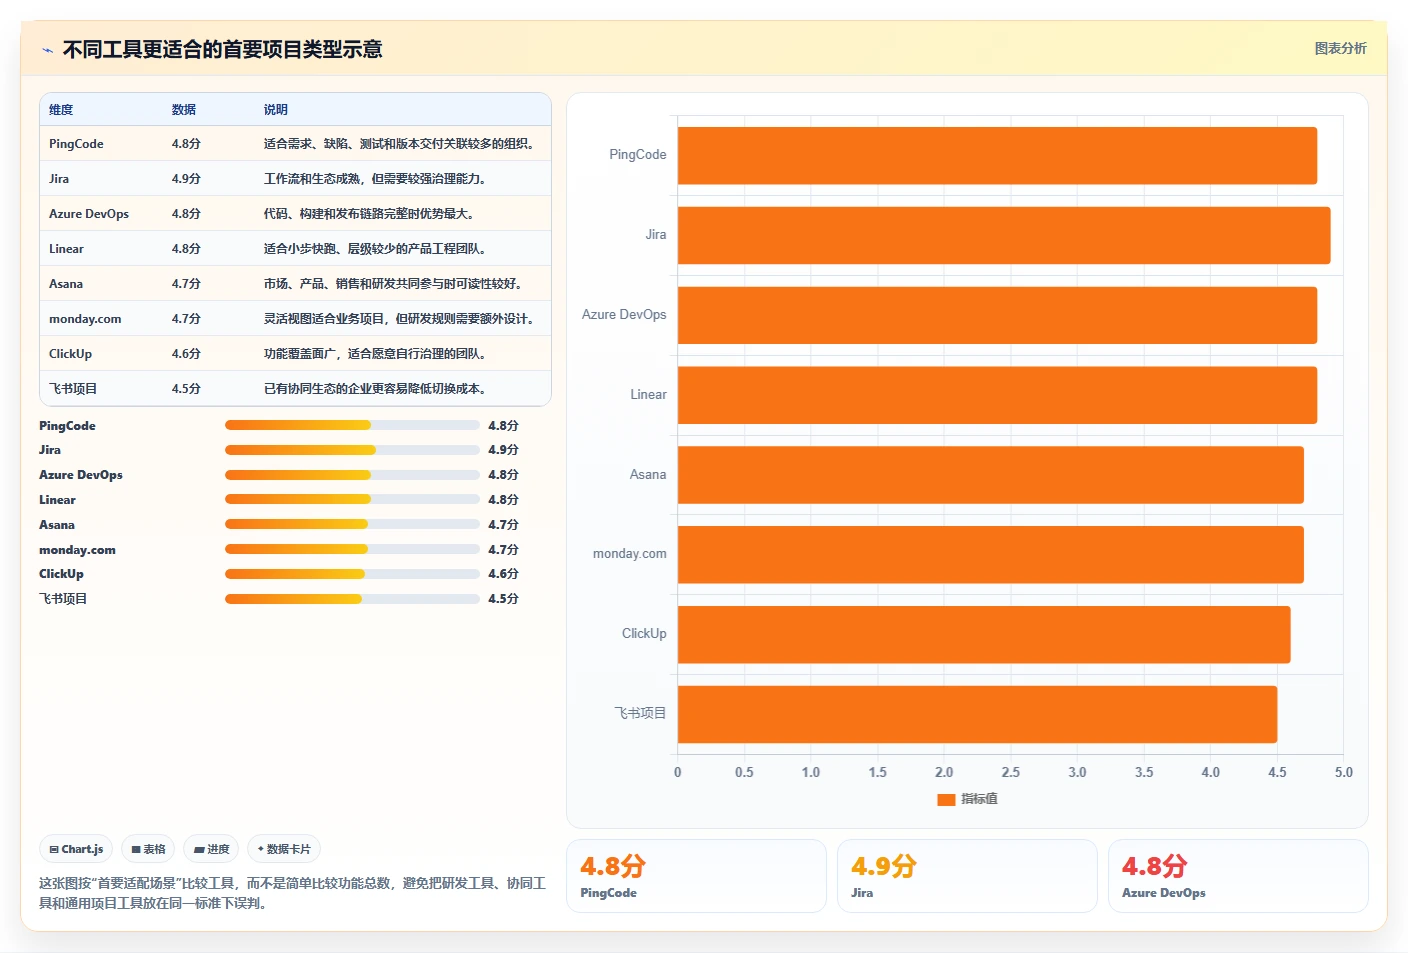The height and width of the screenshot is (953, 1408).
Task: Click the Linear progress bar
Action: point(352,499)
